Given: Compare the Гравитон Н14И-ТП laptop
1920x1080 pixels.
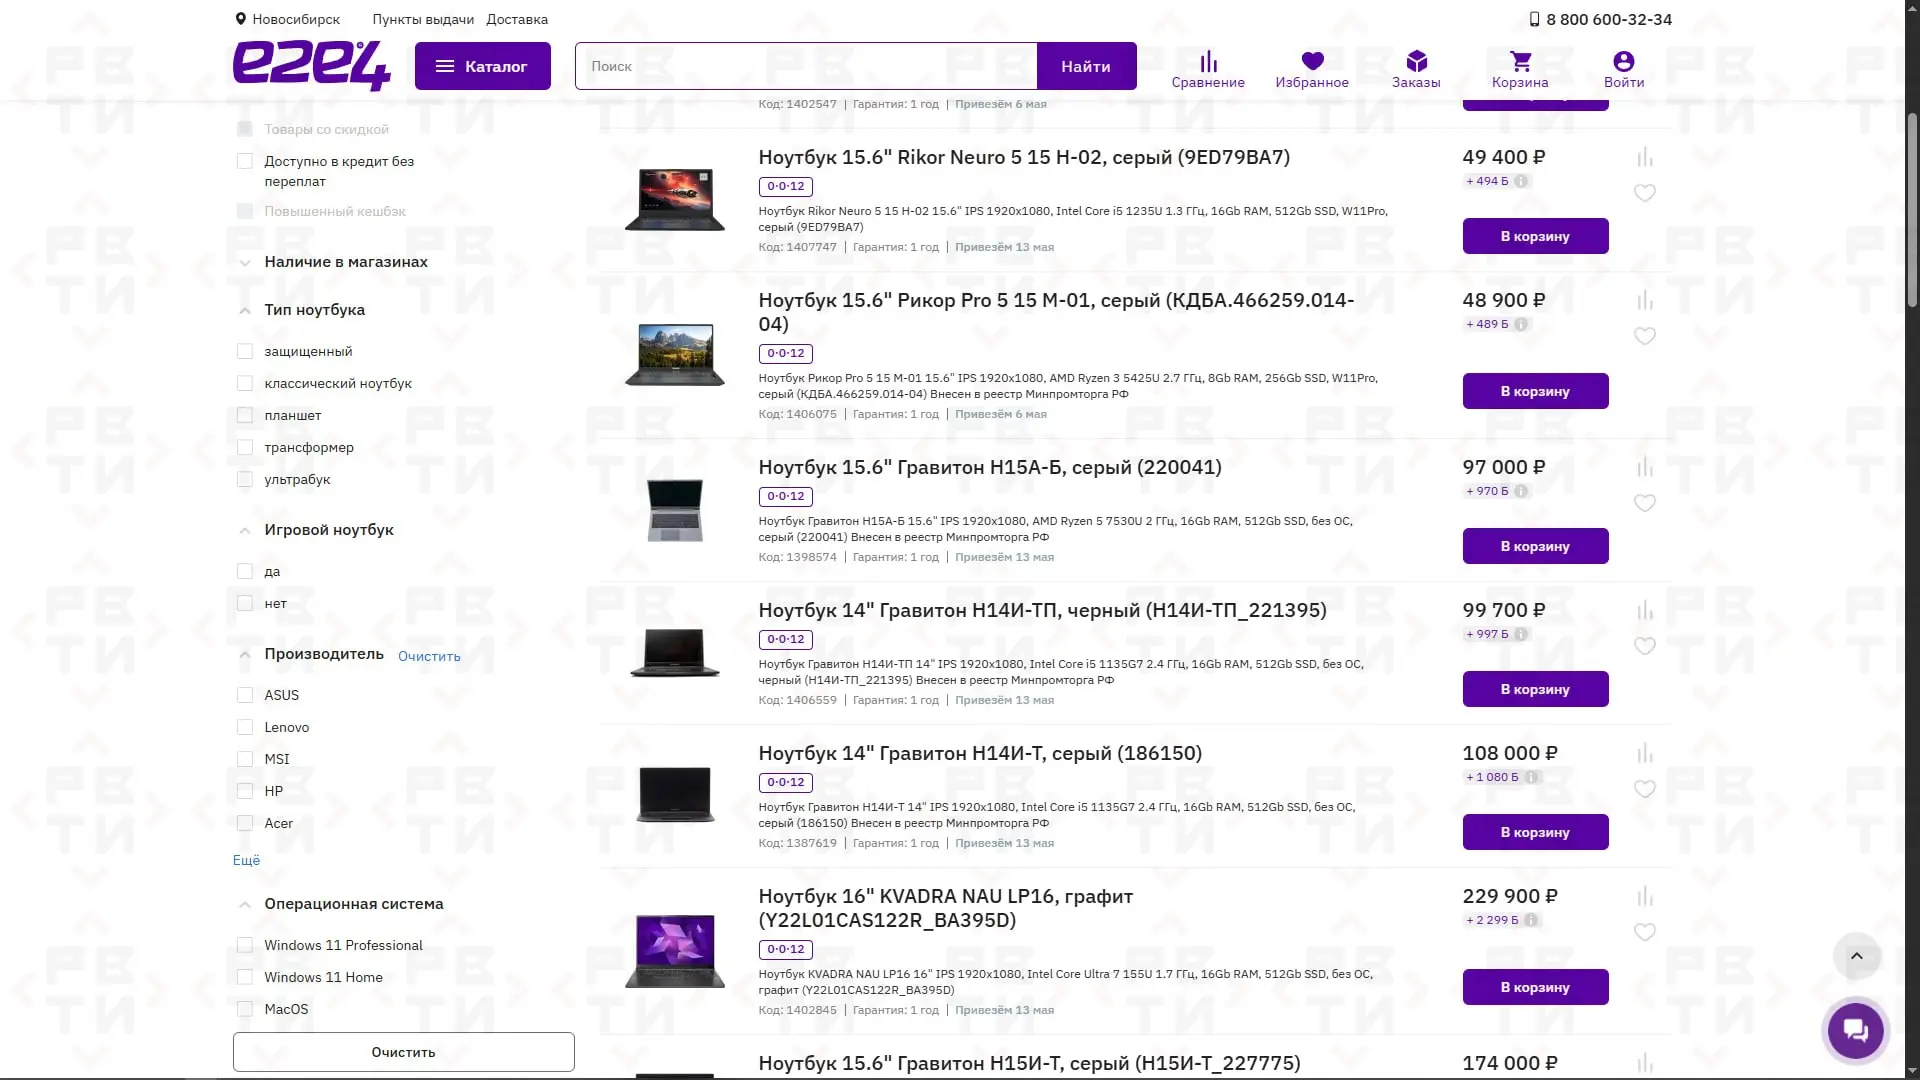Looking at the screenshot, I should coord(1645,610).
